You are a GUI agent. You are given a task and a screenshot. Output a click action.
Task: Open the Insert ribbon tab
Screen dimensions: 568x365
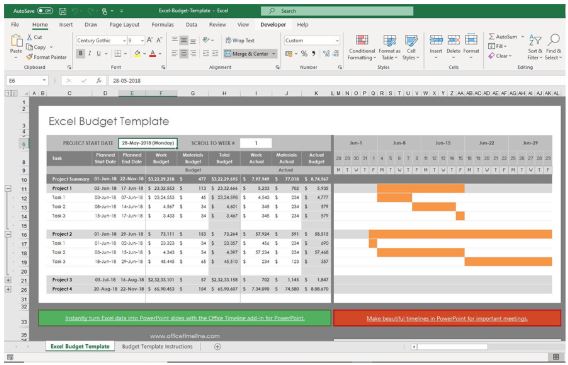66,25
